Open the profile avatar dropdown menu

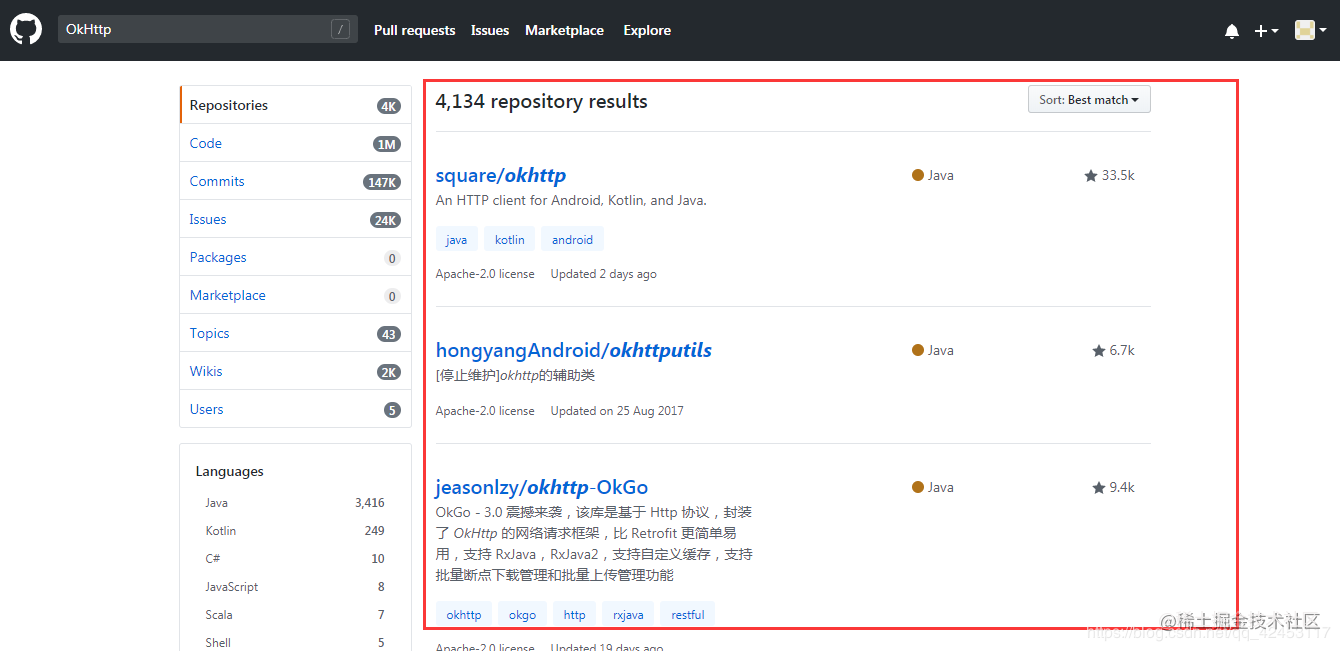1308,30
